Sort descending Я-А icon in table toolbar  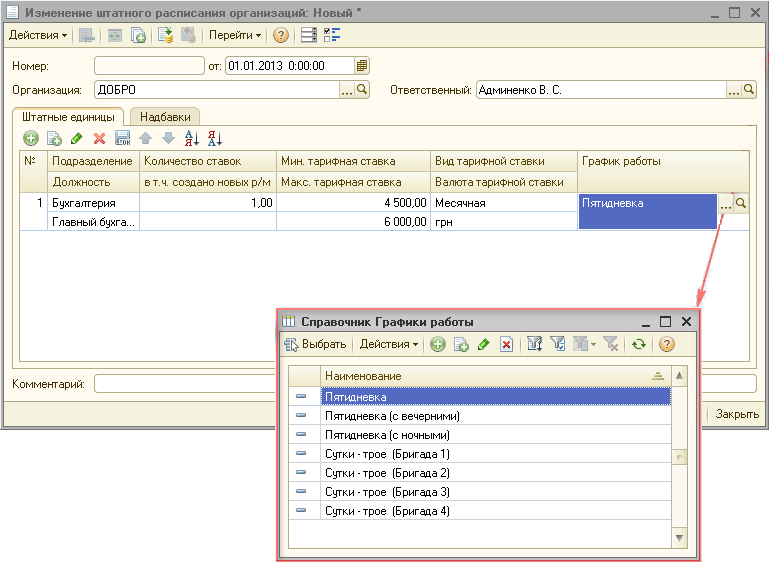215,138
